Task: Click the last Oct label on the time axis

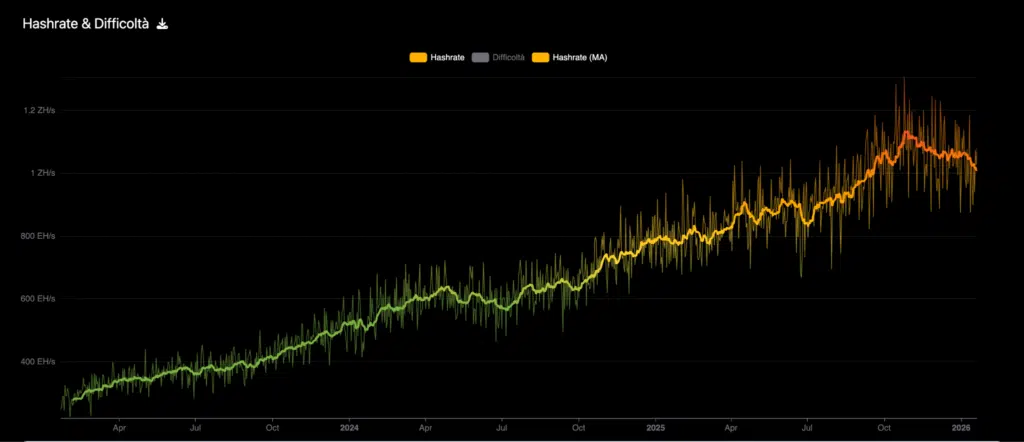Action: coord(884,427)
